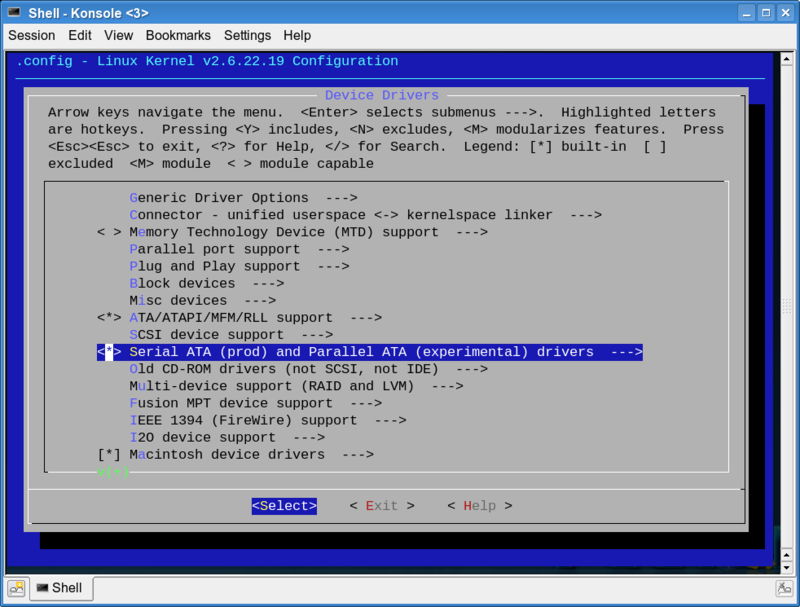Expand IEEE 1394 (FireWire) support submenu arrow
The image size is (800, 607).
pos(390,420)
